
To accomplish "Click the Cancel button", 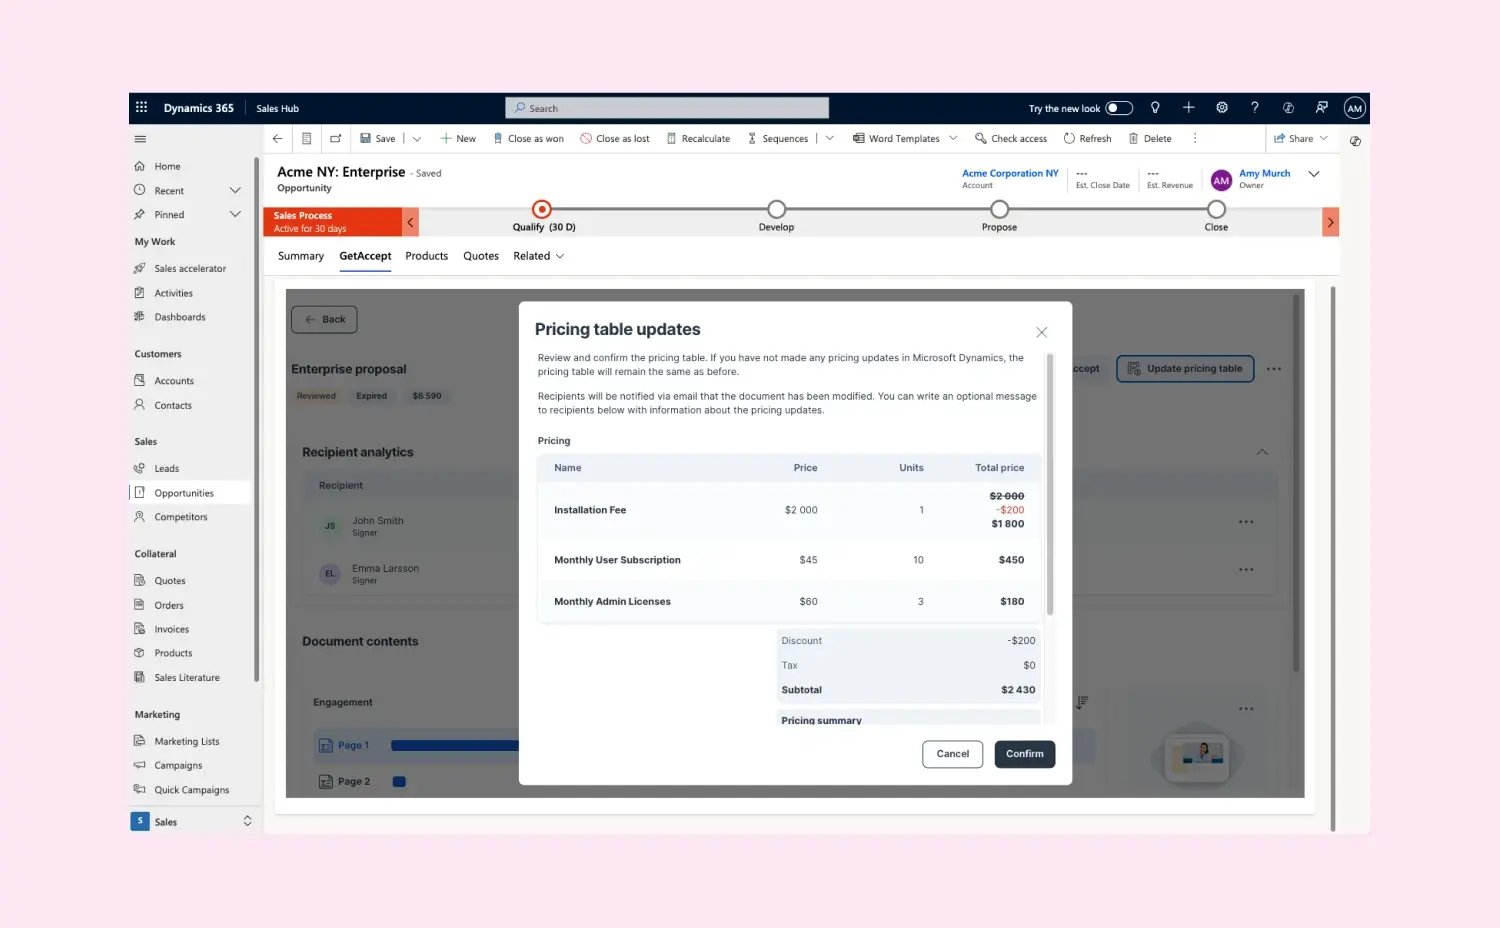I will click(x=952, y=754).
